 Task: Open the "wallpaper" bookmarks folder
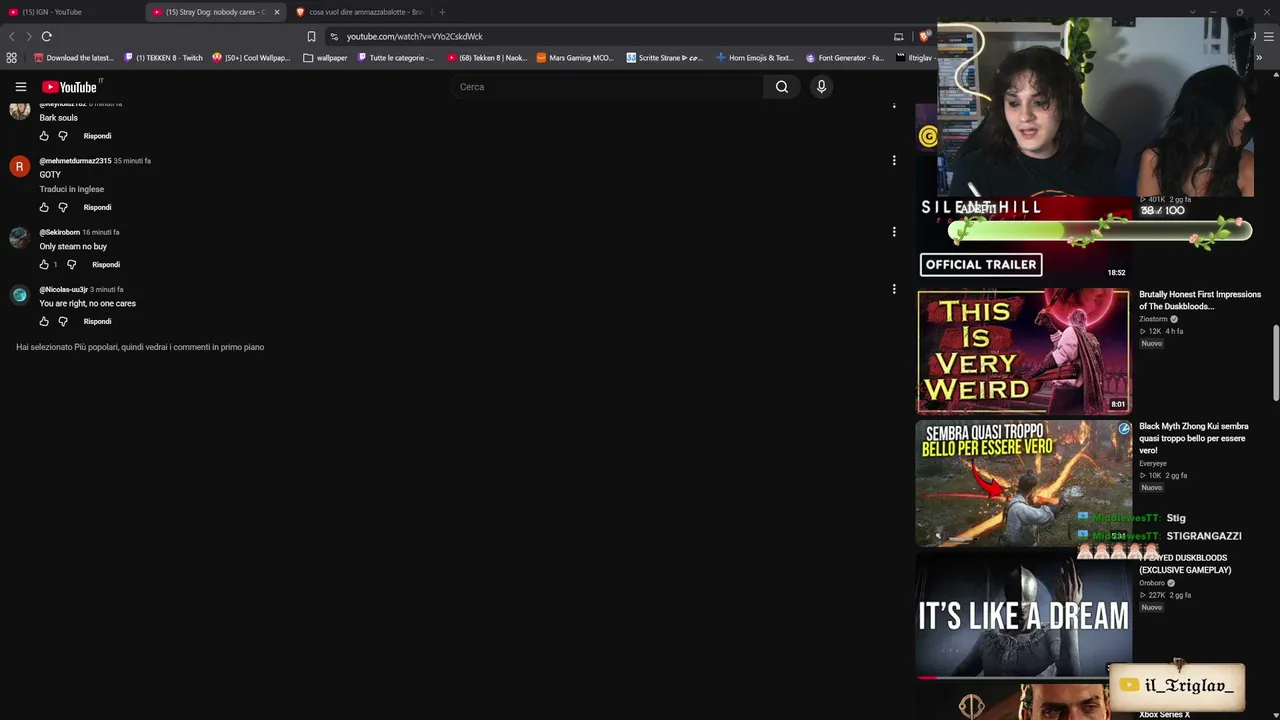pos(325,58)
